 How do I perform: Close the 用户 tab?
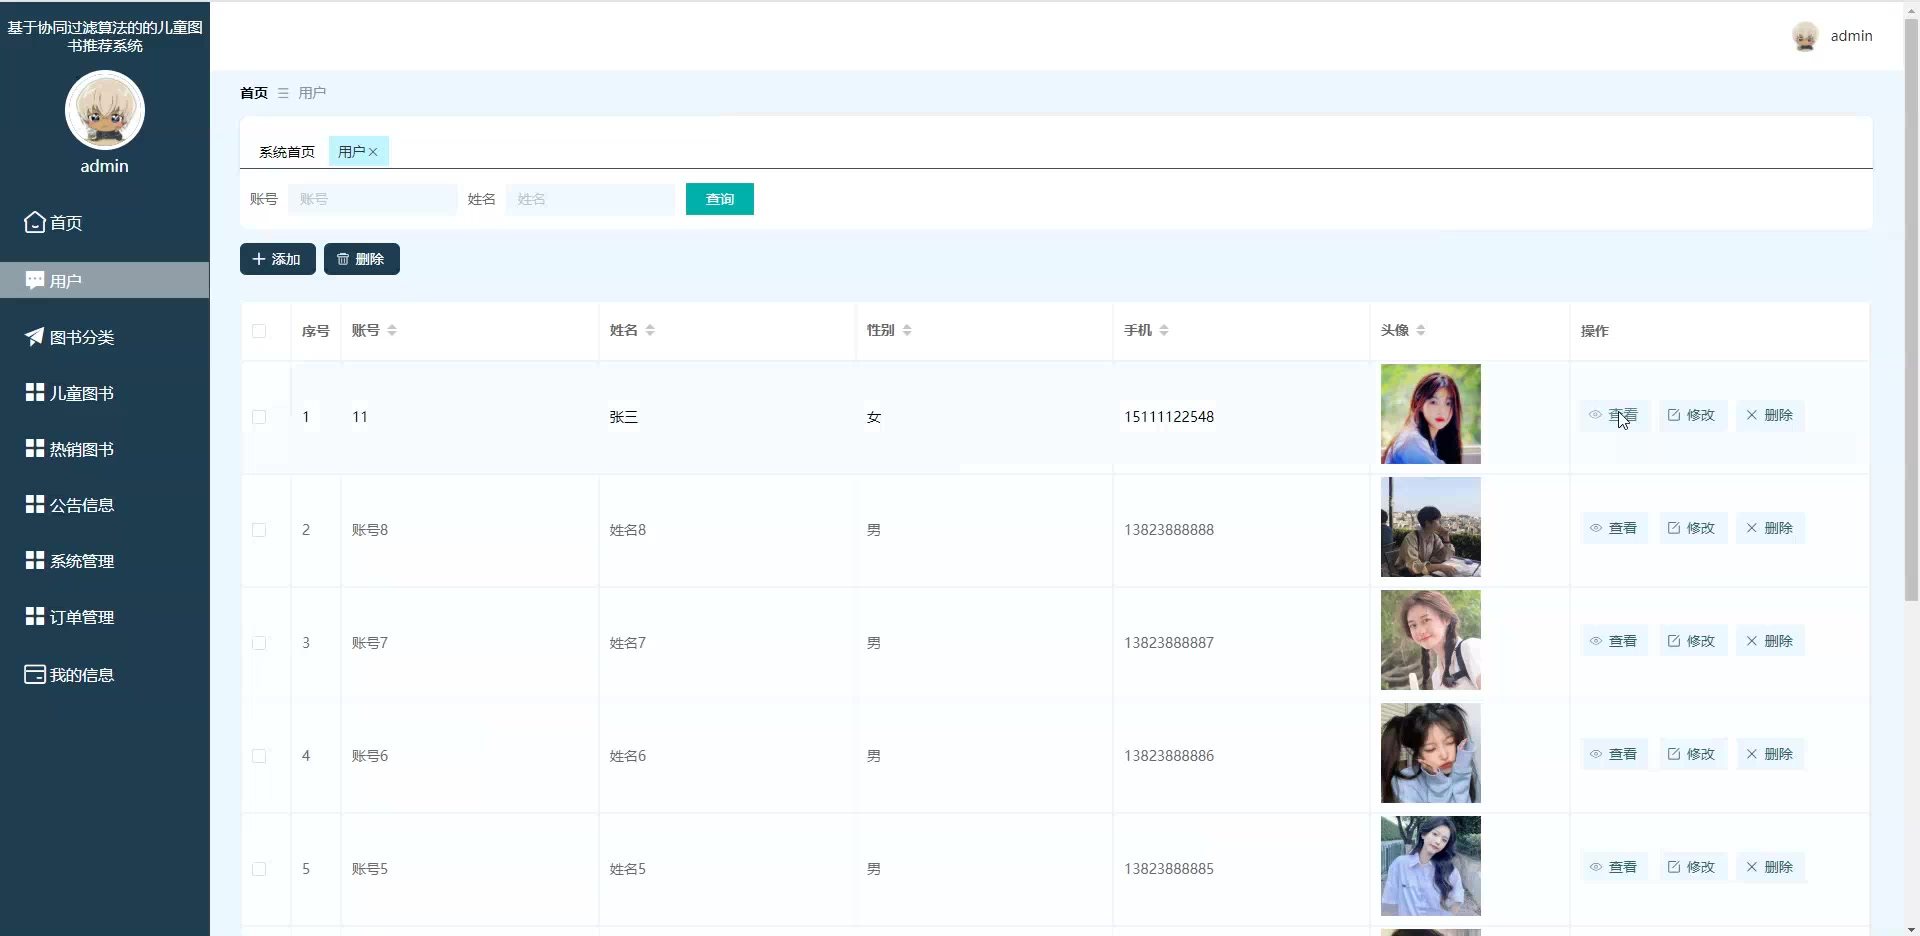tap(373, 152)
